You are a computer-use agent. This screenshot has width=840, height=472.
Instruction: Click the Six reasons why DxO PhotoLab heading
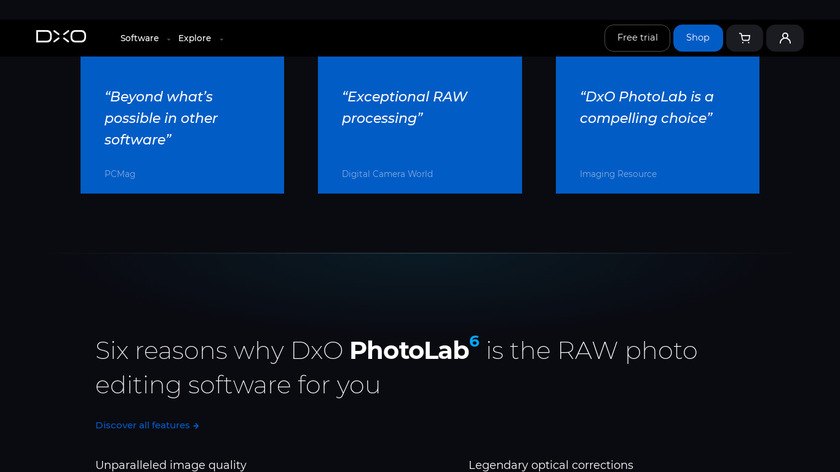click(x=396, y=367)
